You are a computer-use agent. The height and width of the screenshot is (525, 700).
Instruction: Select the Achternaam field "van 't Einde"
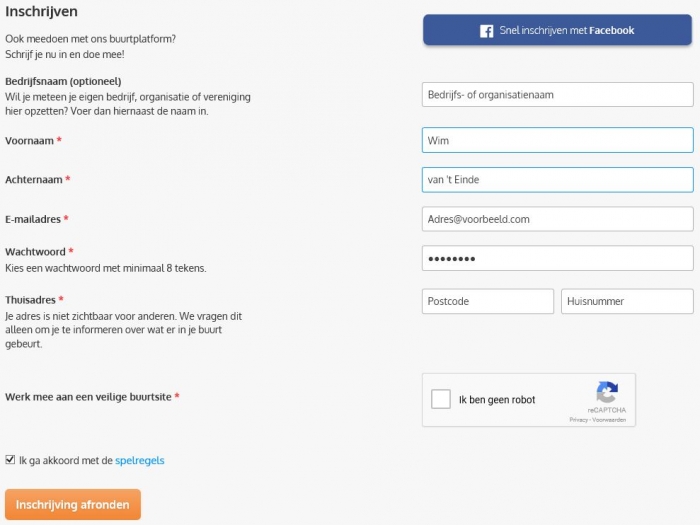click(x=557, y=179)
